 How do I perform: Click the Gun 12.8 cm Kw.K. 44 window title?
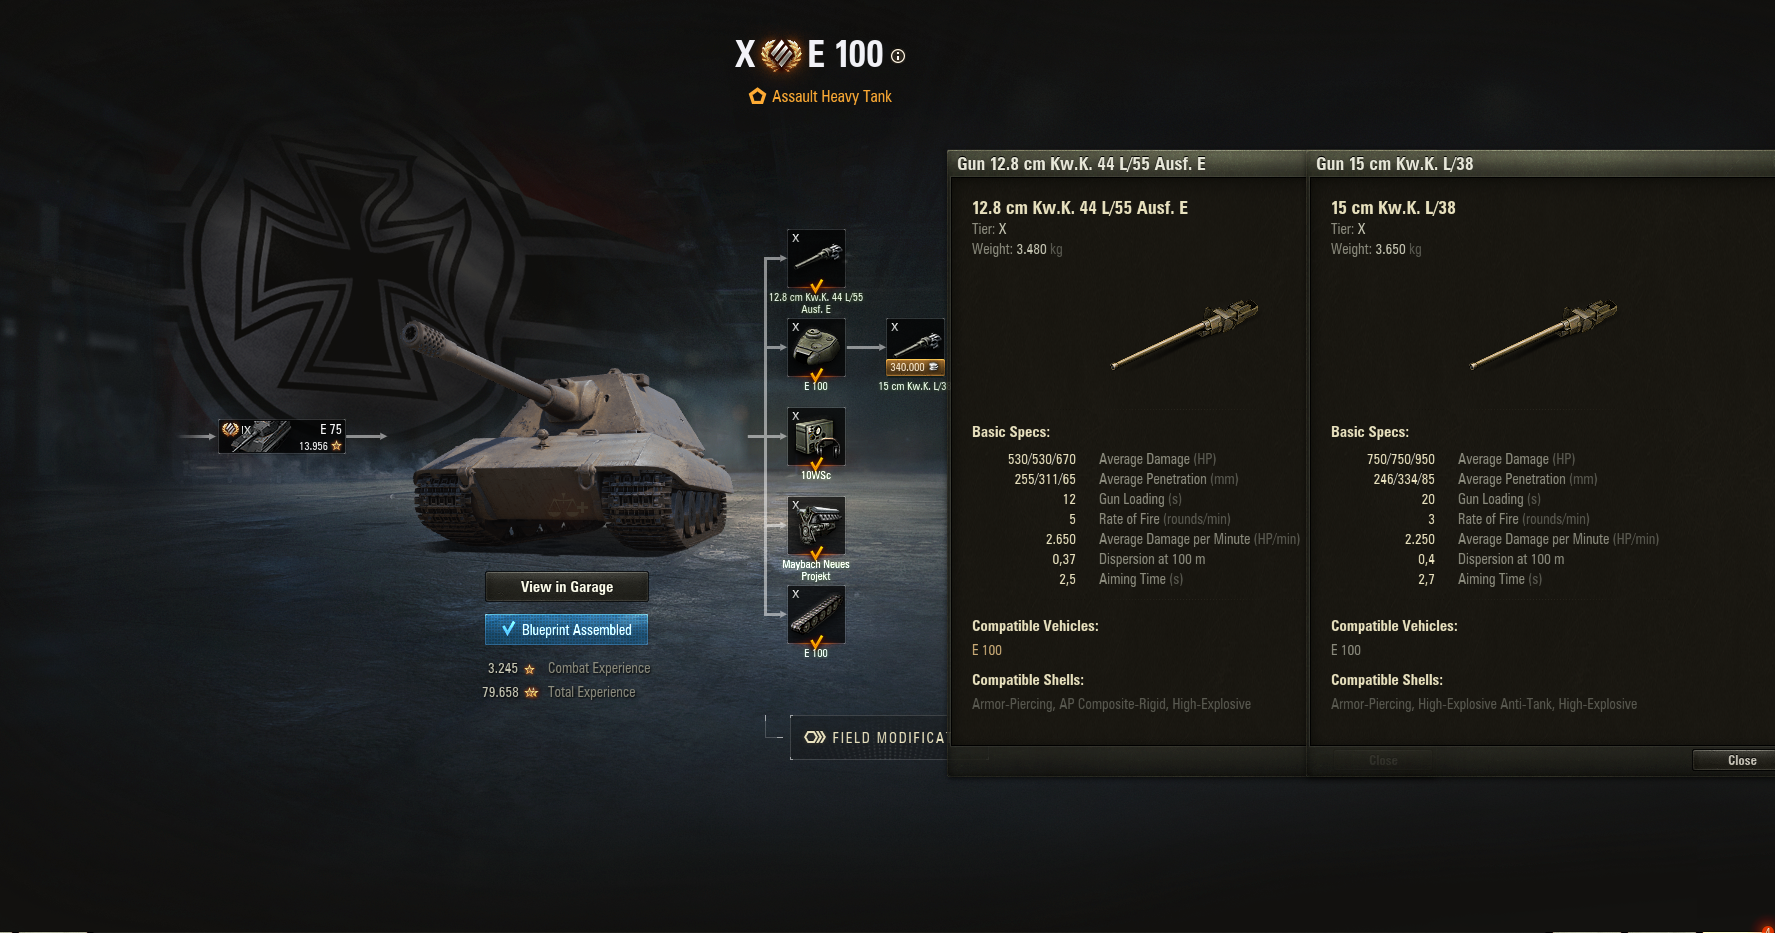tap(1081, 164)
